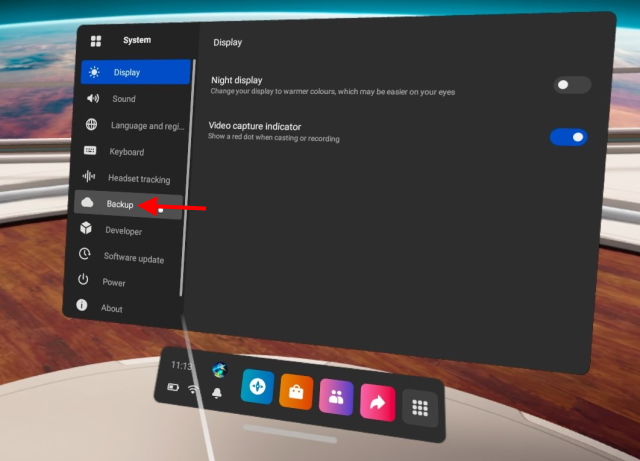Click the Night display label text

237,80
